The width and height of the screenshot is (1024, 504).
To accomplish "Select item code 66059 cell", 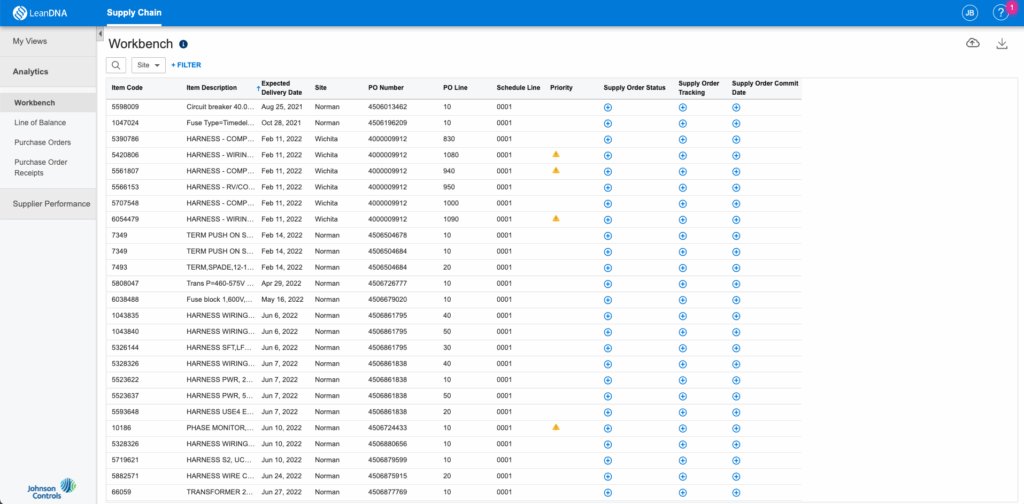I will click(x=121, y=492).
